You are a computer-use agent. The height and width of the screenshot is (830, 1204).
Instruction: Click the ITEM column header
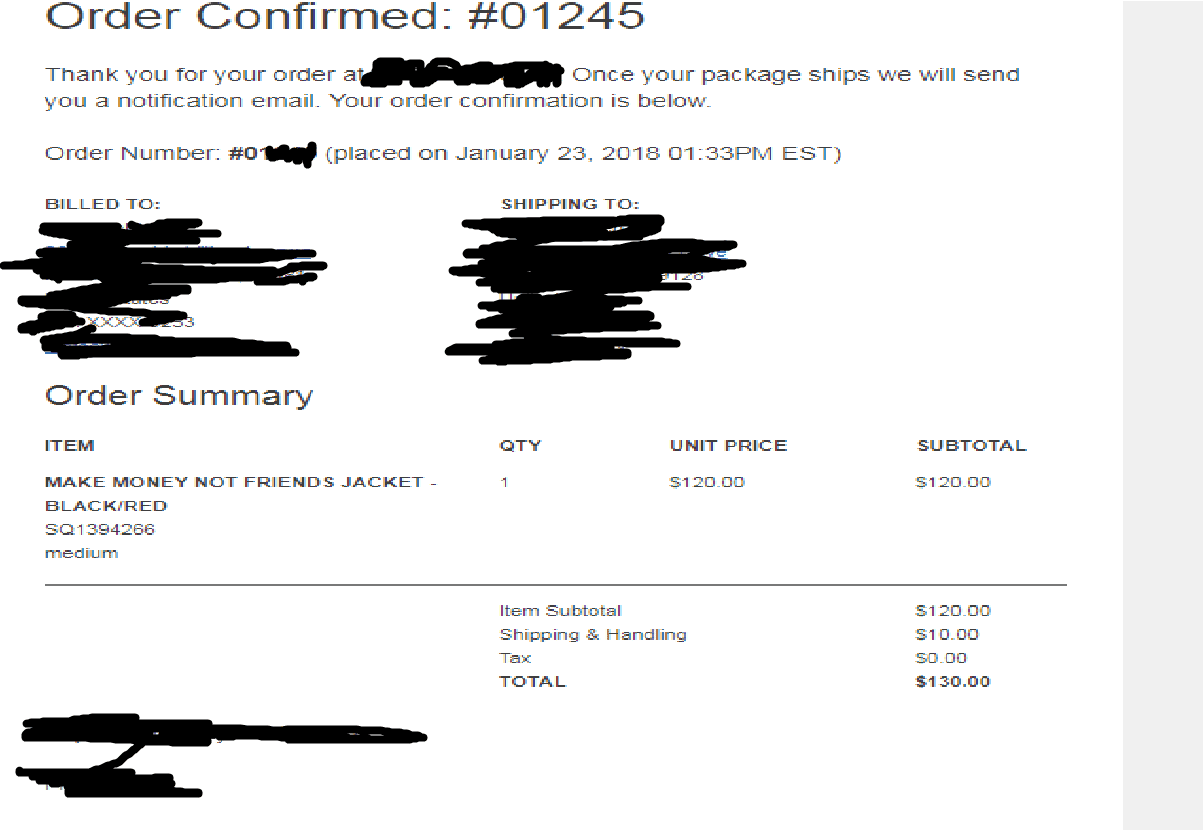click(x=70, y=446)
